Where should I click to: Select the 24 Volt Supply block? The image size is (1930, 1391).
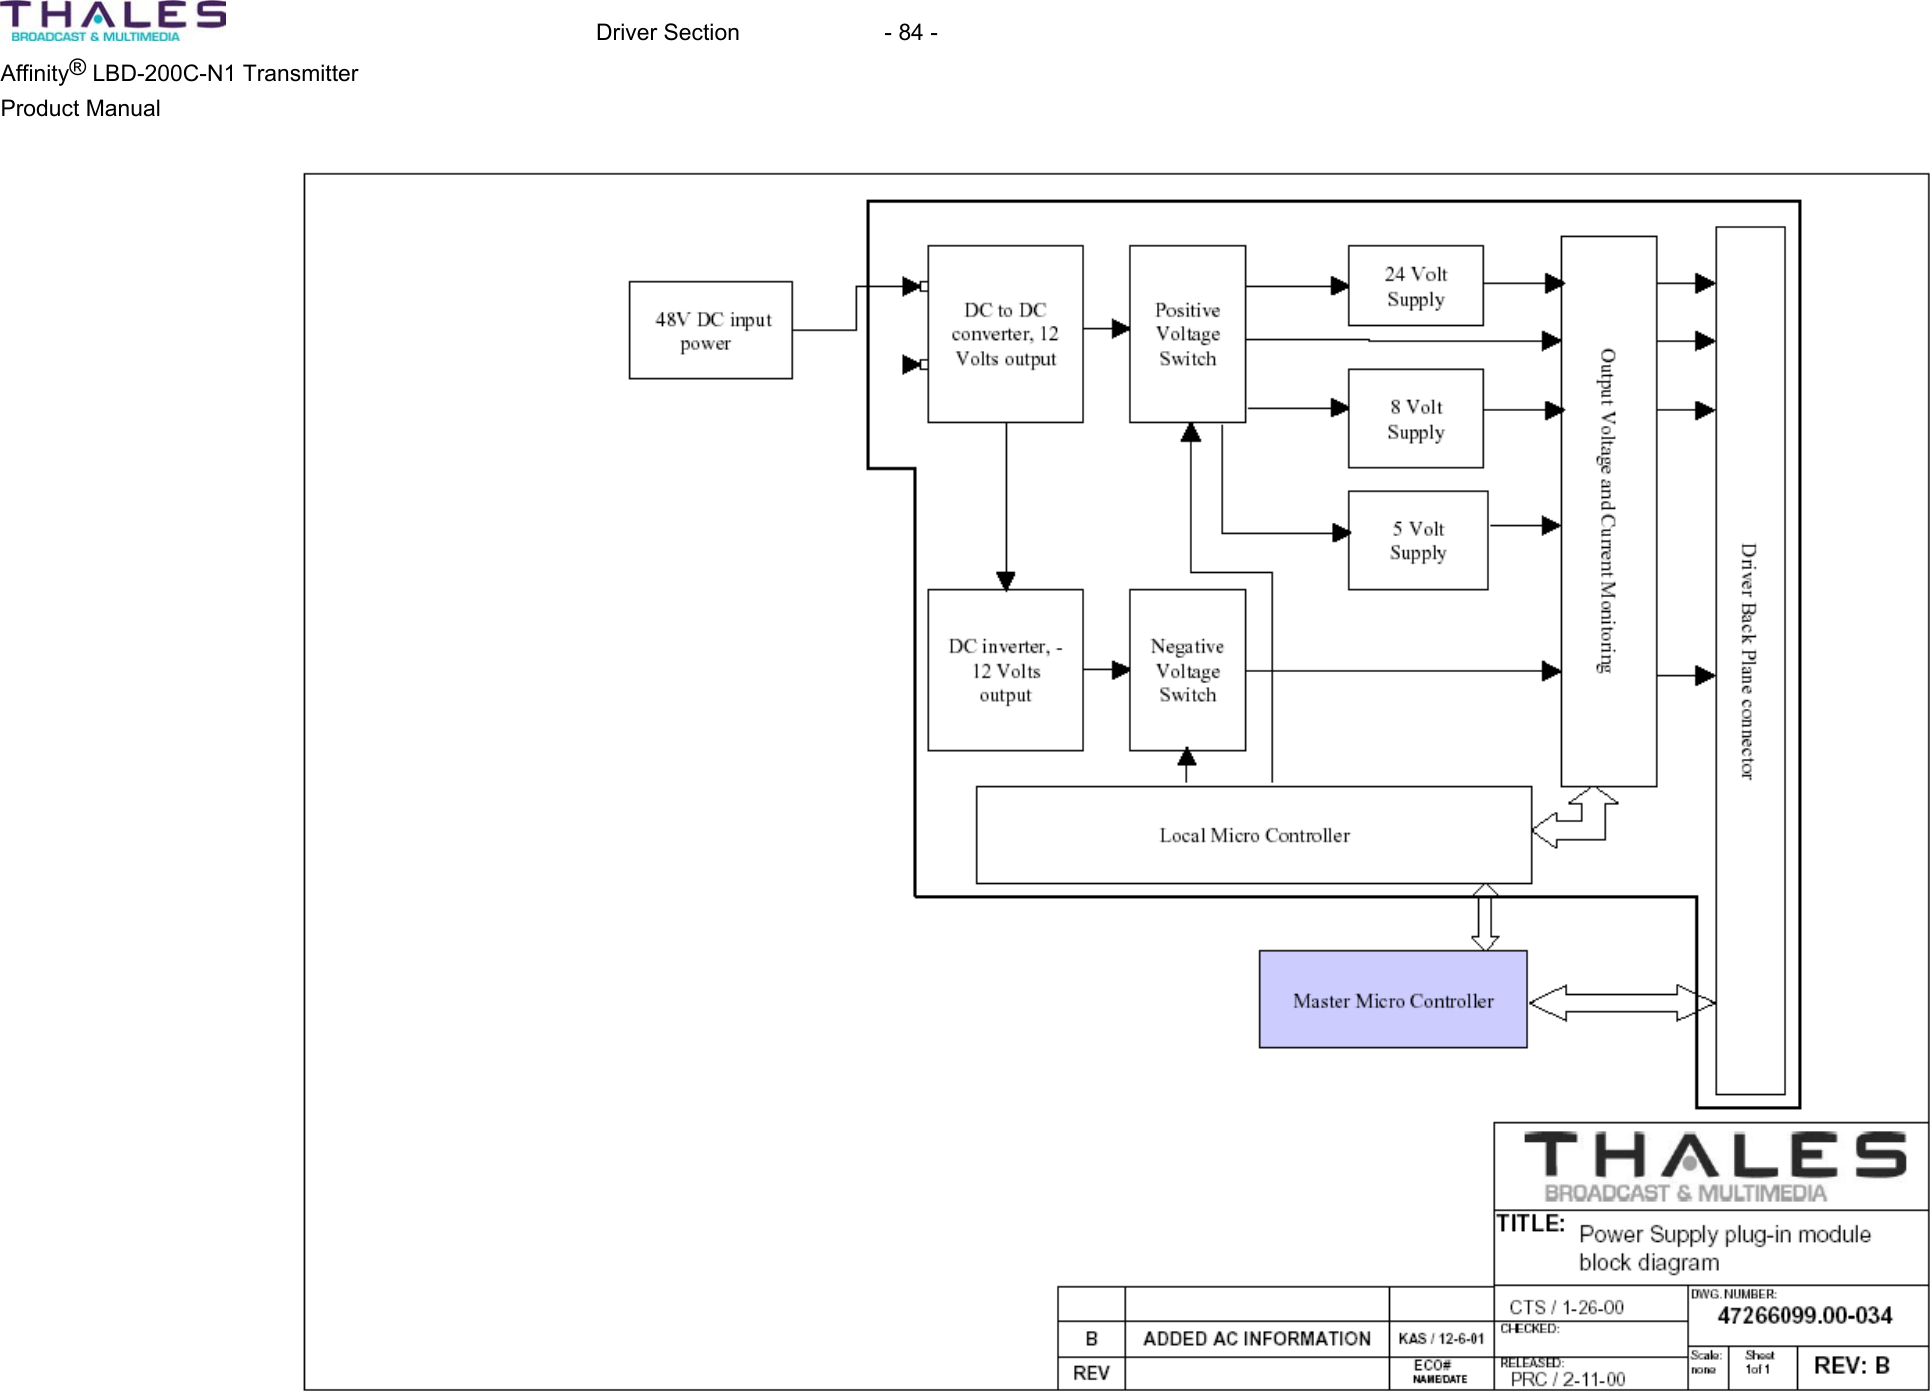1415,286
